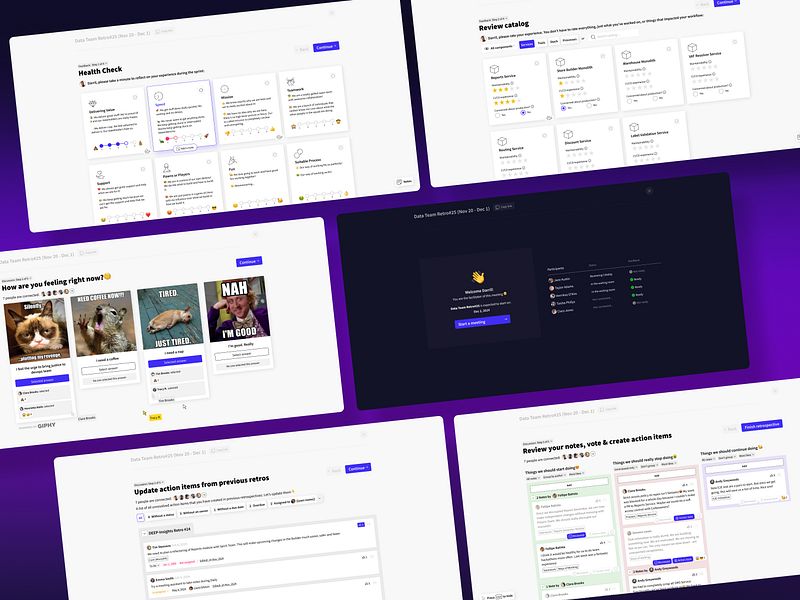Click the Store Builder Monolith cube icon
This screenshot has height=600, width=800.
[560, 62]
